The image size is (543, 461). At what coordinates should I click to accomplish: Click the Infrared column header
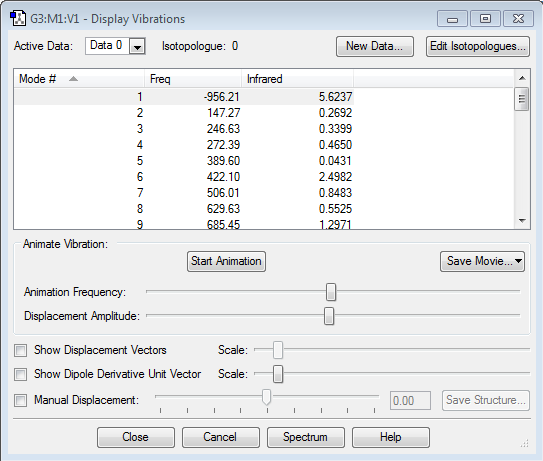297,79
